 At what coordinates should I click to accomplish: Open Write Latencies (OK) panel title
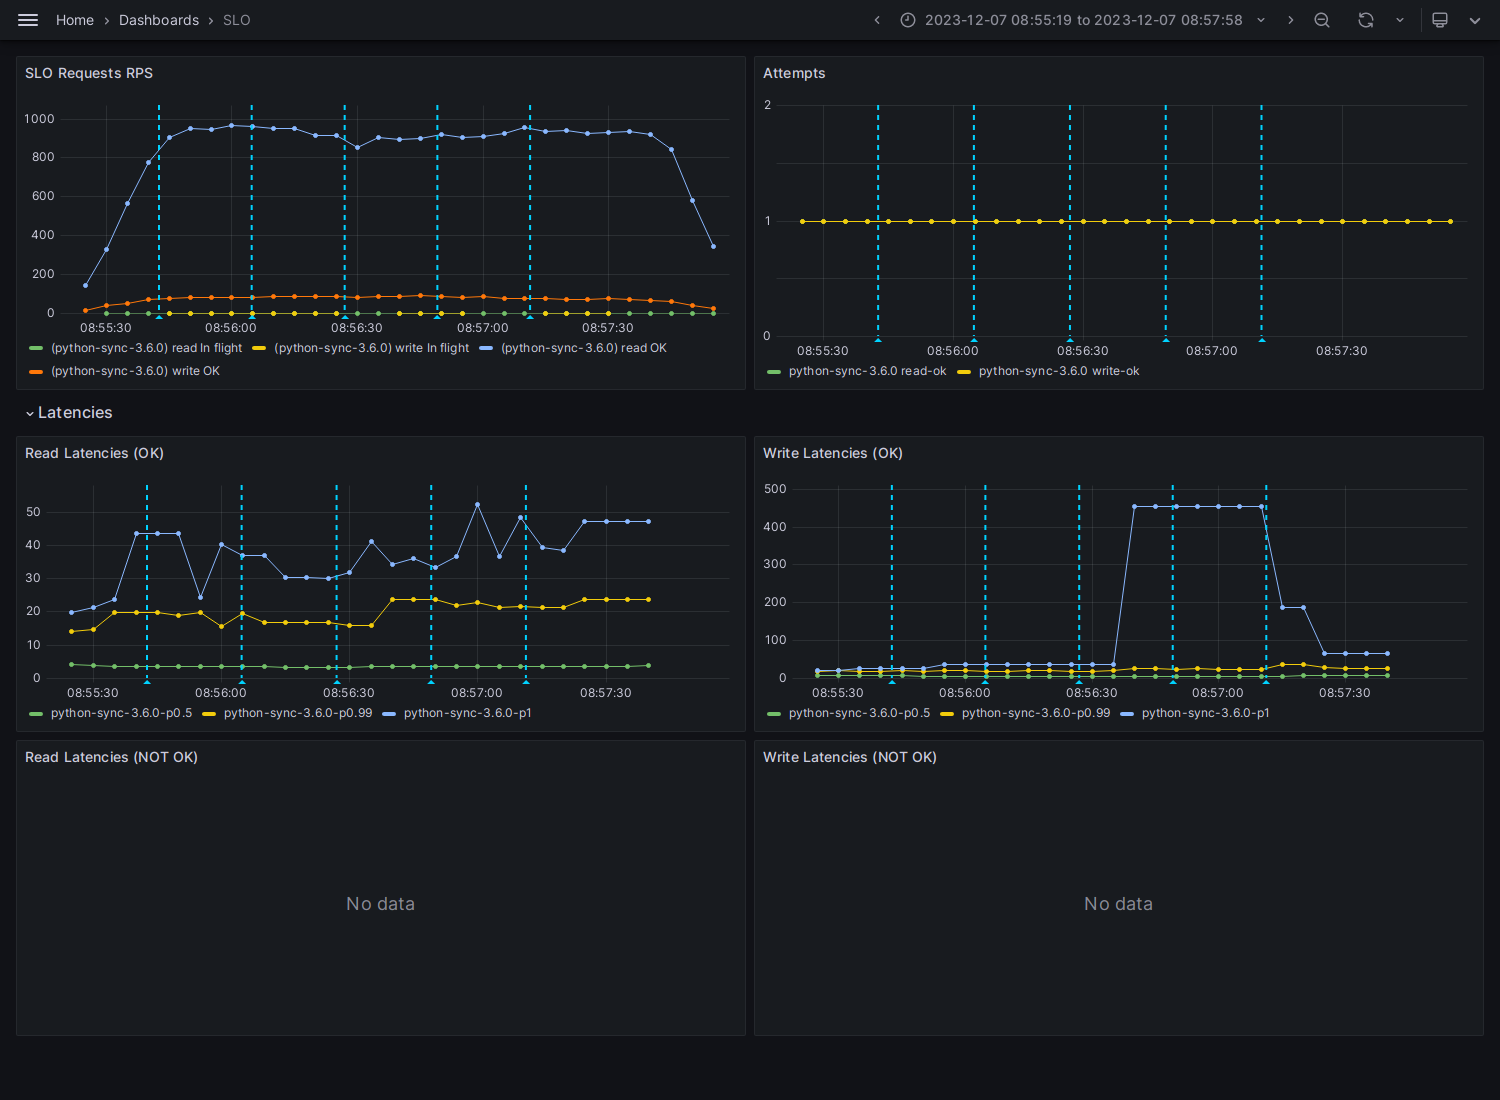point(833,453)
